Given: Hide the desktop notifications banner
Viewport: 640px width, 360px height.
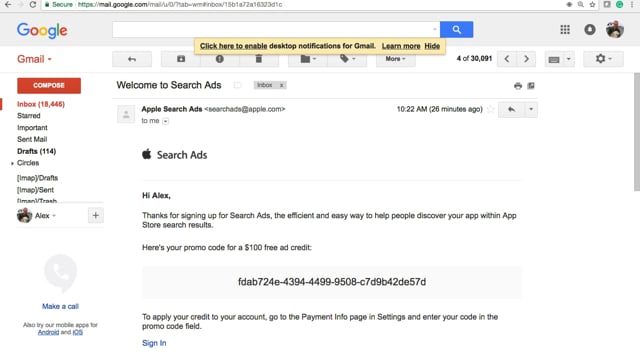Looking at the screenshot, I should pos(432,46).
